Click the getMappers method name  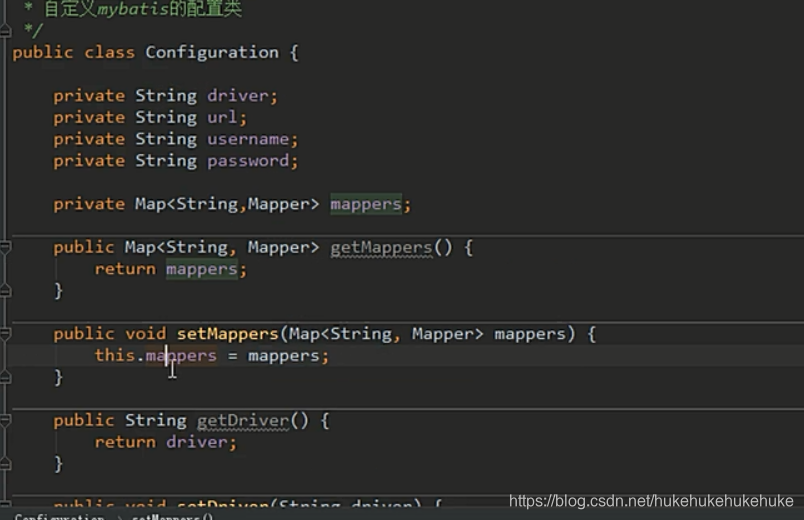[381, 248]
